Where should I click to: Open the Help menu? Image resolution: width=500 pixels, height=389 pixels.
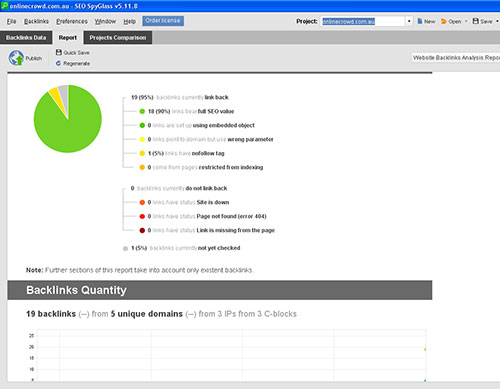[x=129, y=21]
